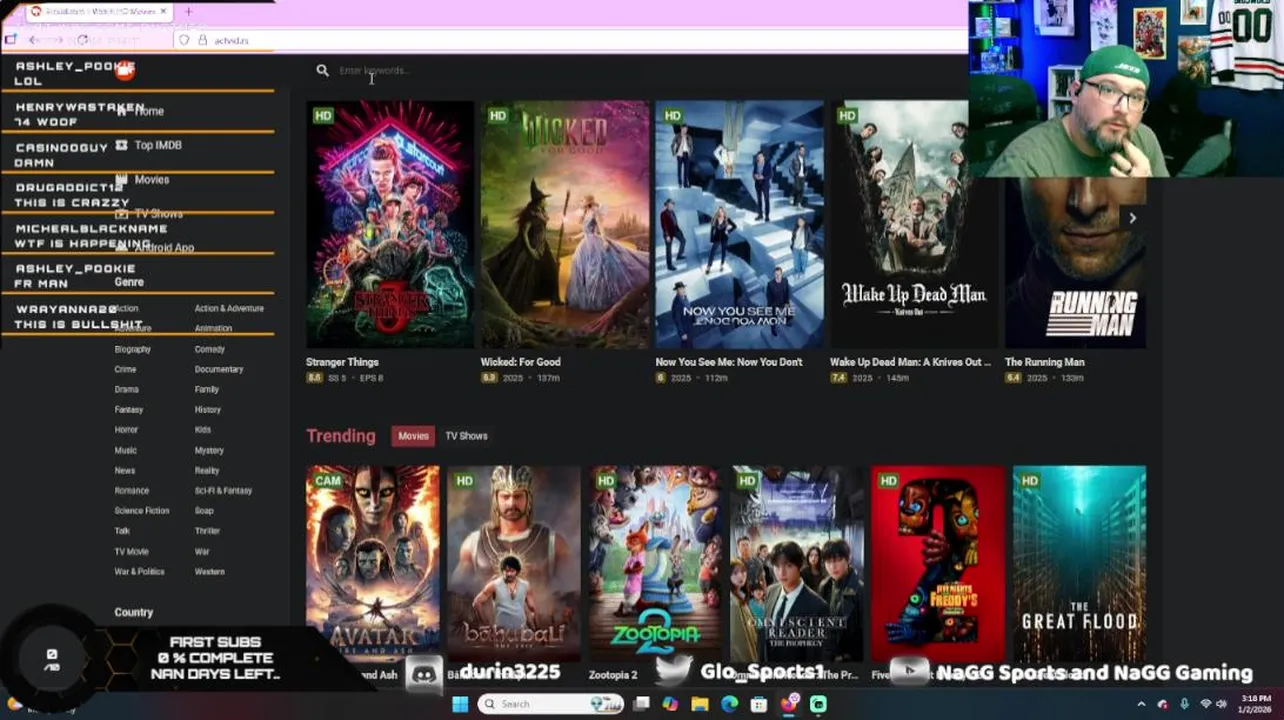The width and height of the screenshot is (1284, 720).
Task: Click the browser address bar showing the URL
Action: coord(570,40)
